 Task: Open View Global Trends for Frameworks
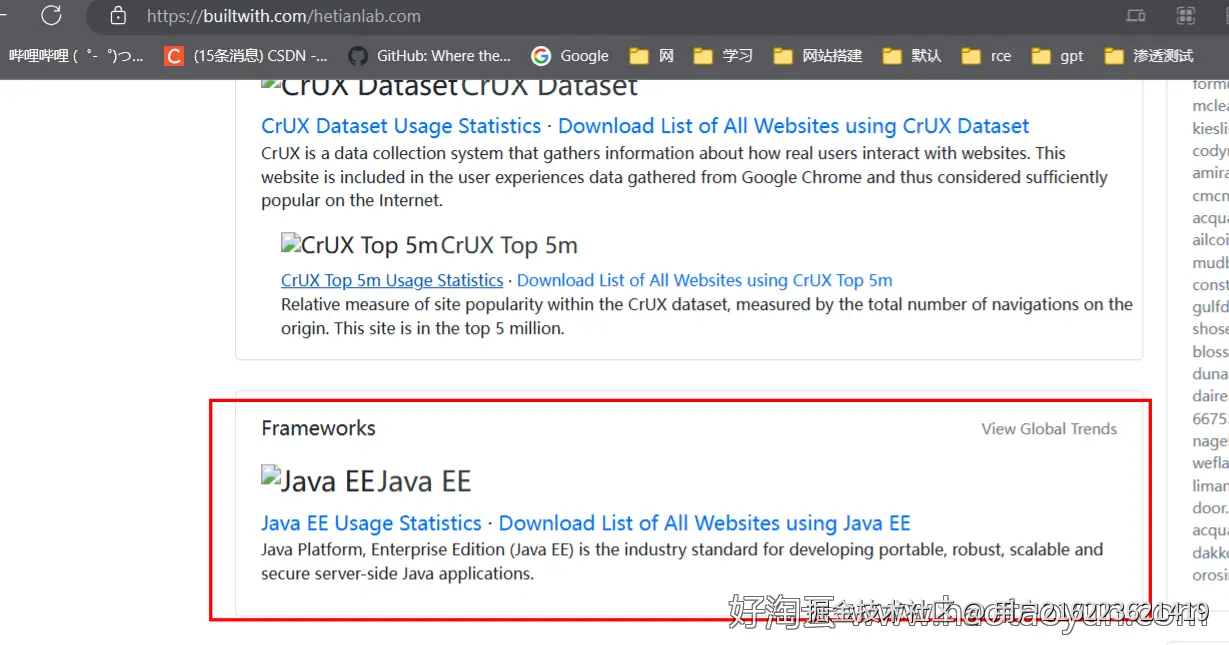pos(1049,429)
